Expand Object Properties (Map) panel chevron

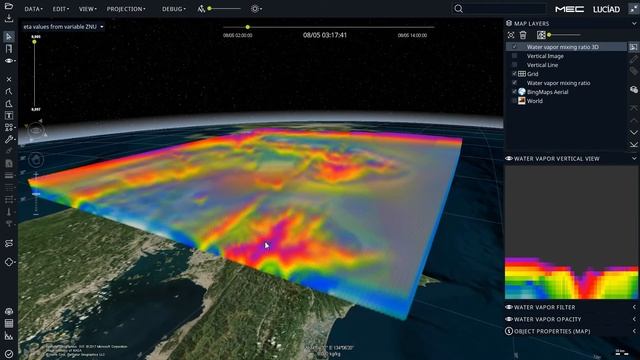point(634,331)
